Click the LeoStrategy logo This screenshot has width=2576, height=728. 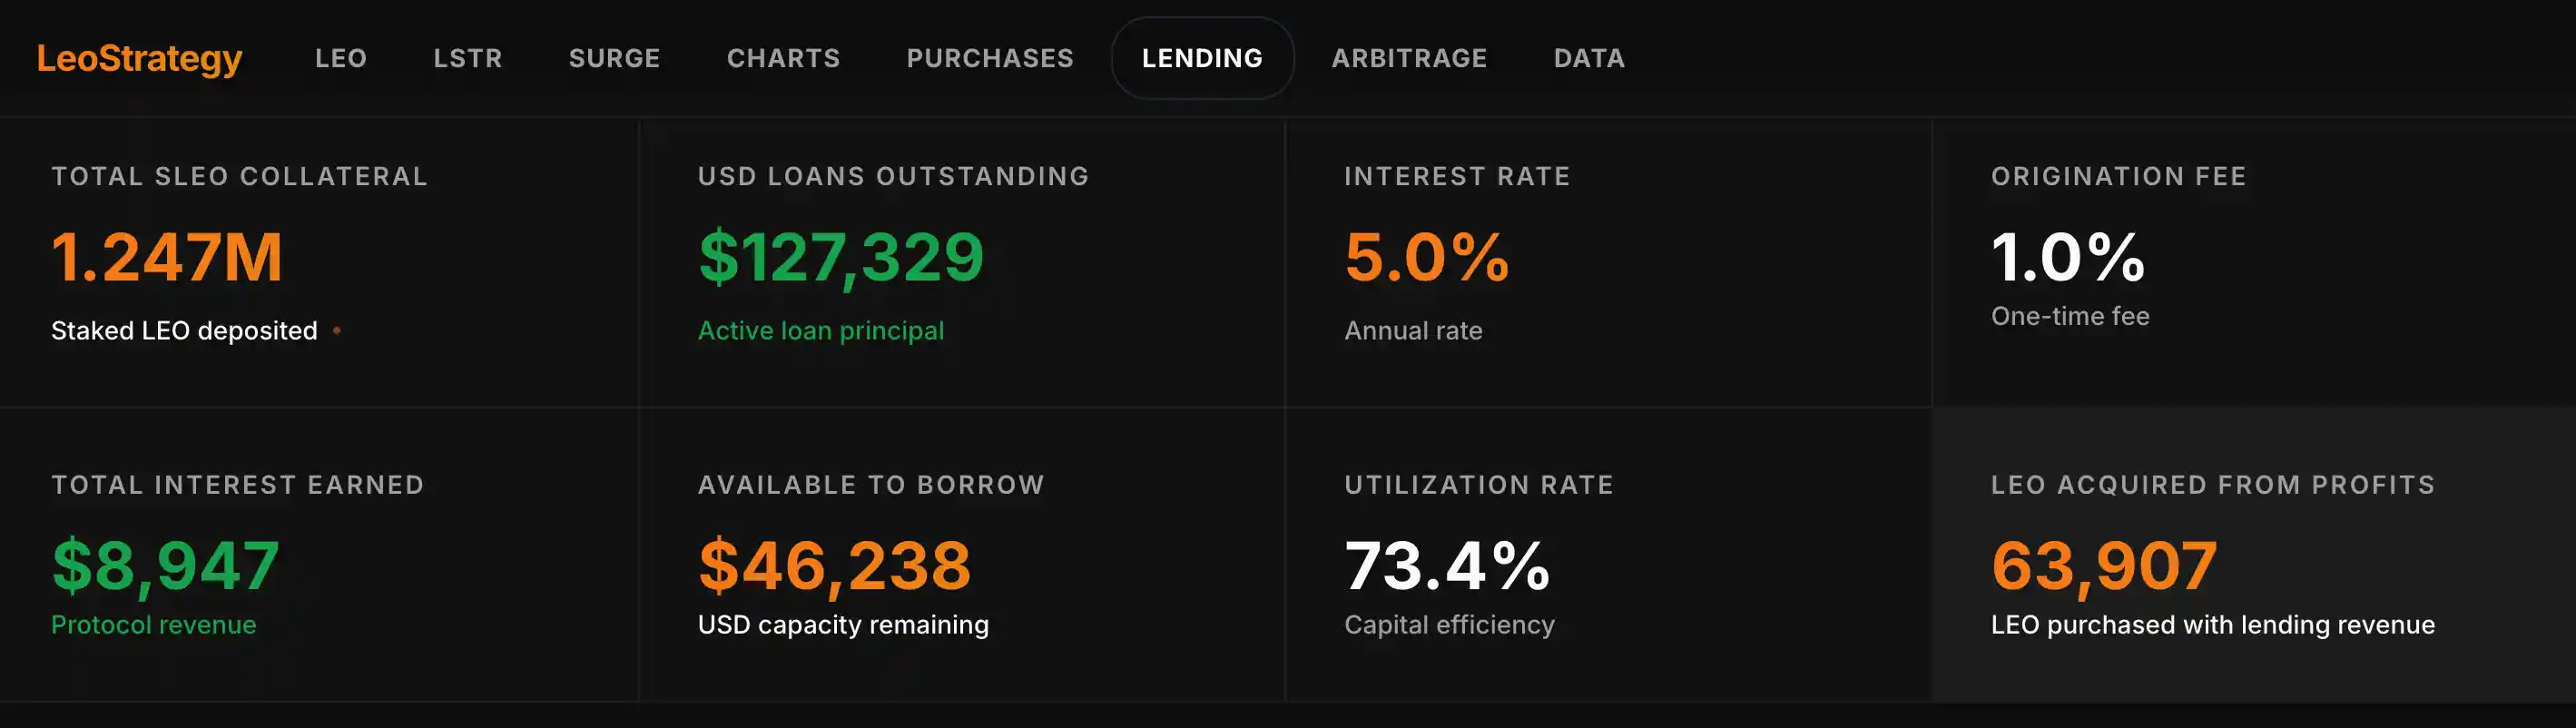point(139,58)
